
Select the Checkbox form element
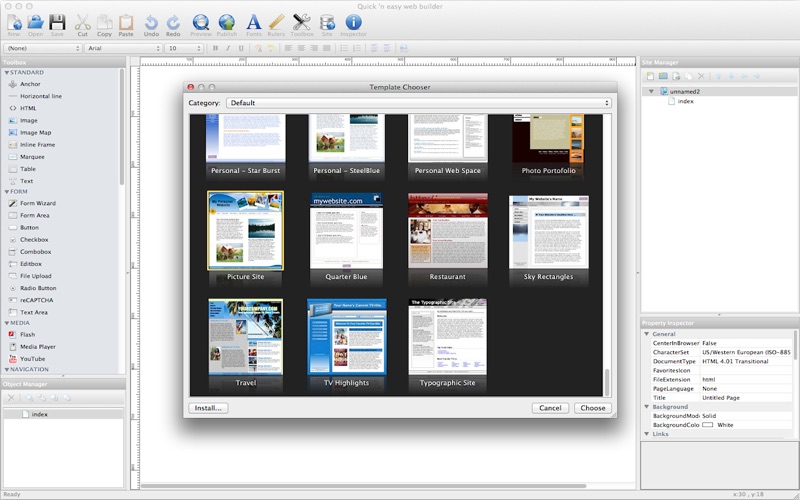pos(34,240)
